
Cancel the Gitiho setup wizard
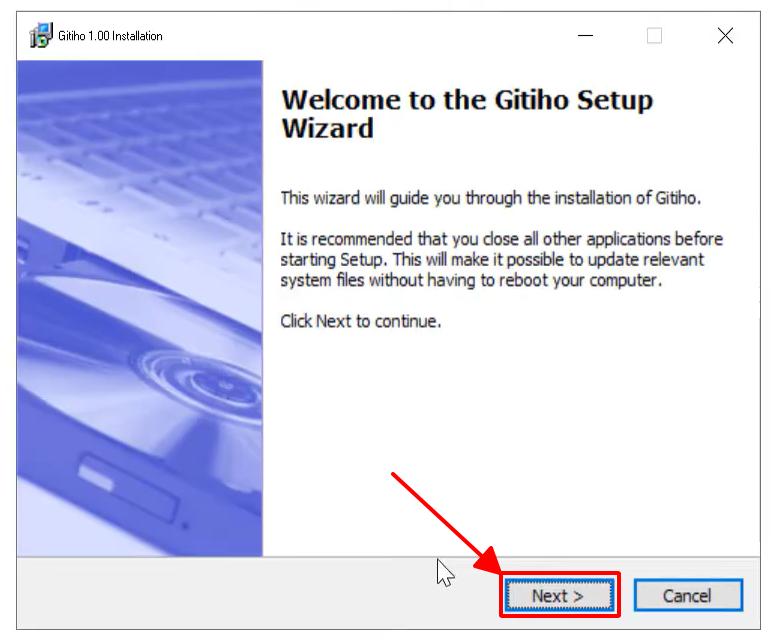point(688,595)
